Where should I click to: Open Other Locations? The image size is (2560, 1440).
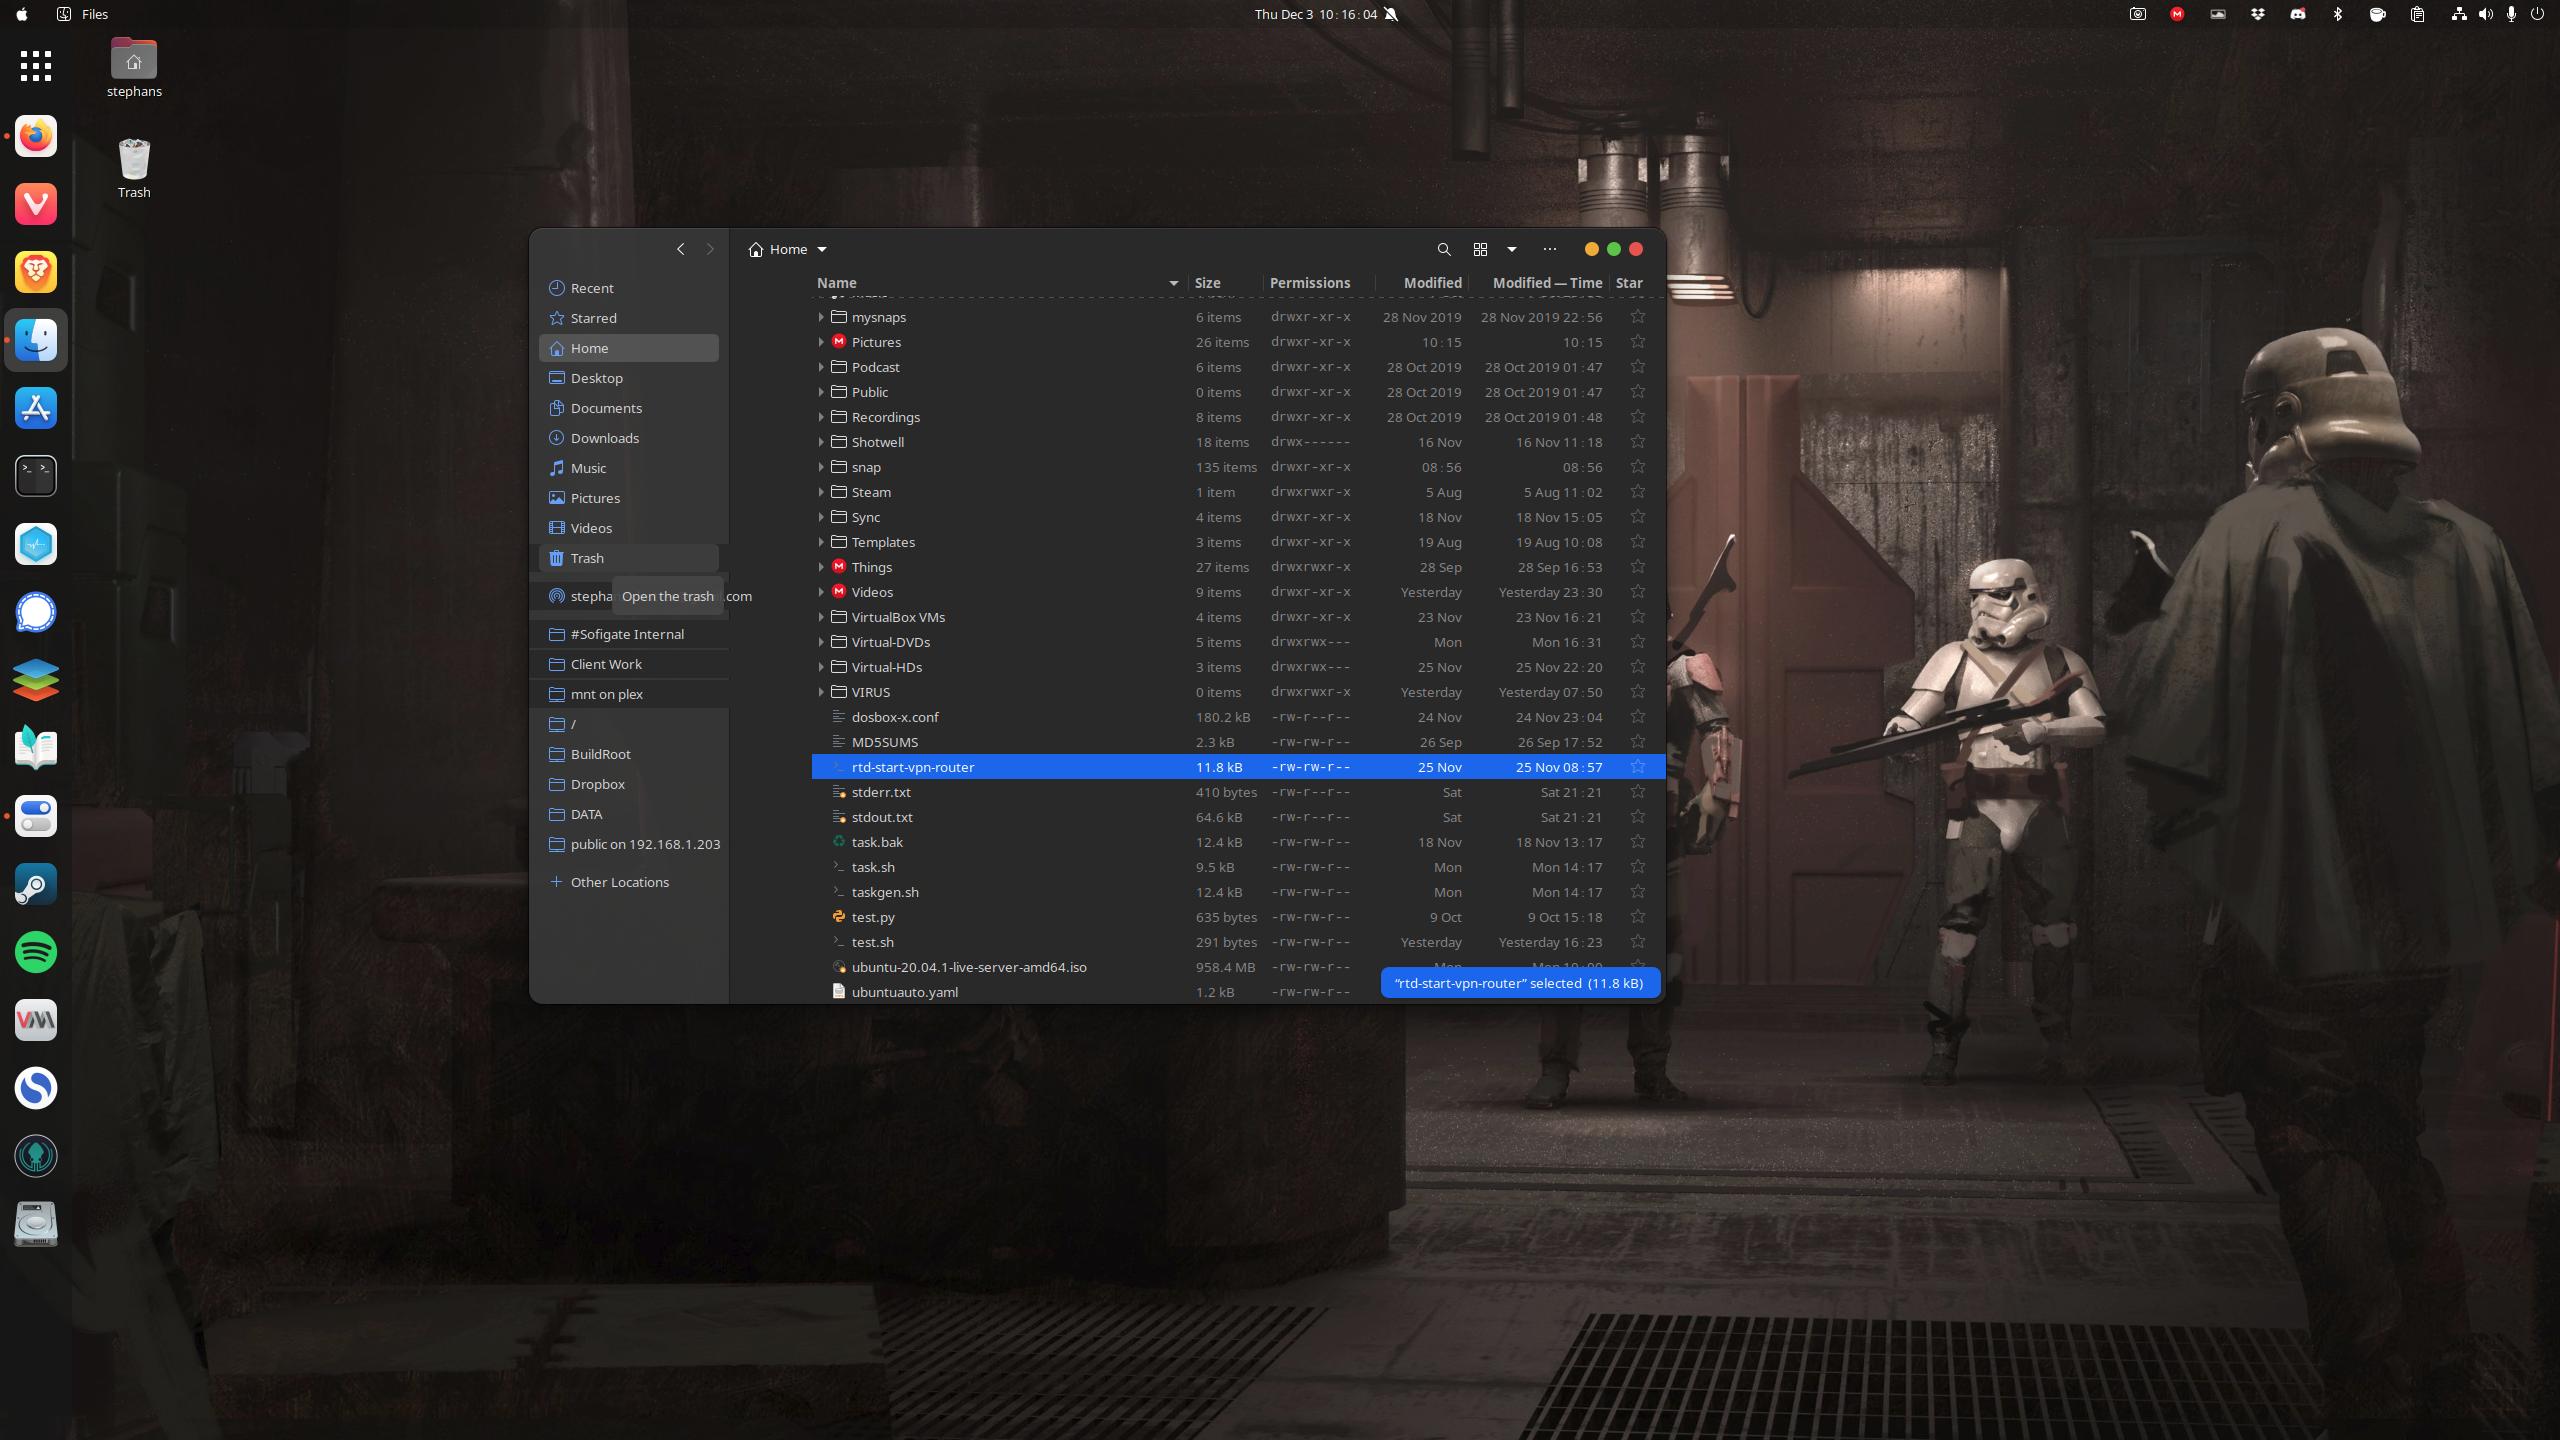click(629, 882)
